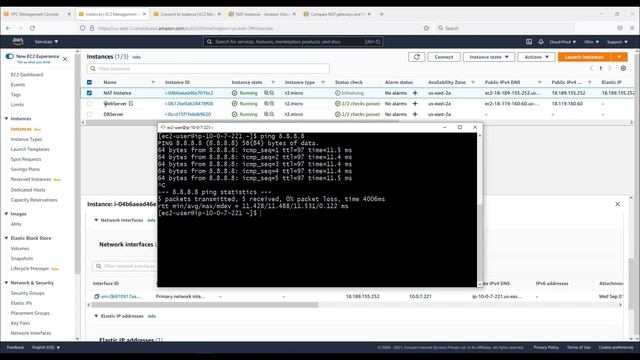Image resolution: width=640 pixels, height=360 pixels.
Task: Open network interface eni link
Action: click(121, 296)
